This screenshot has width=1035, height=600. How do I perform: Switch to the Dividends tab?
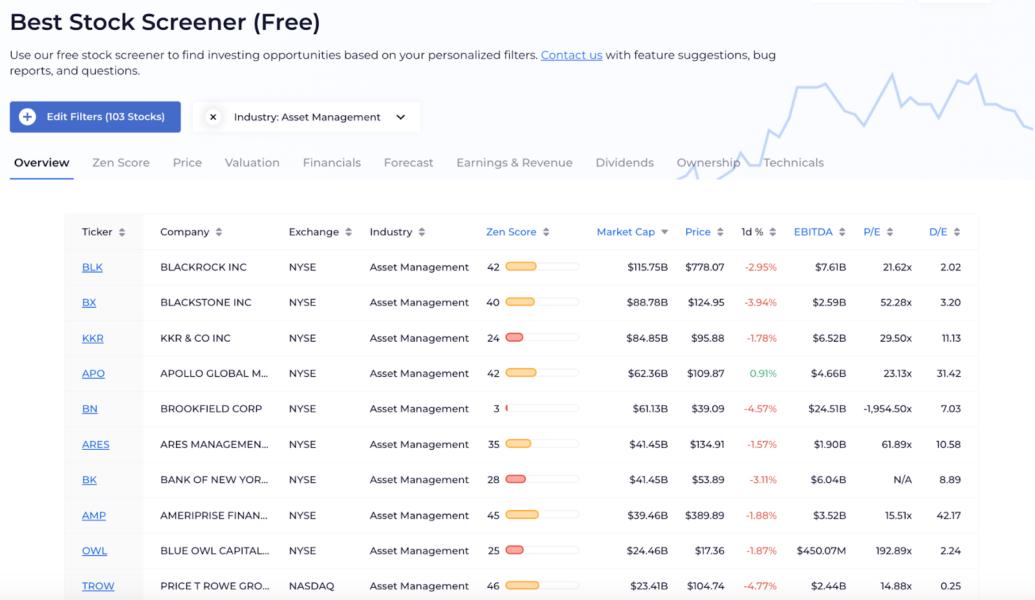click(624, 162)
